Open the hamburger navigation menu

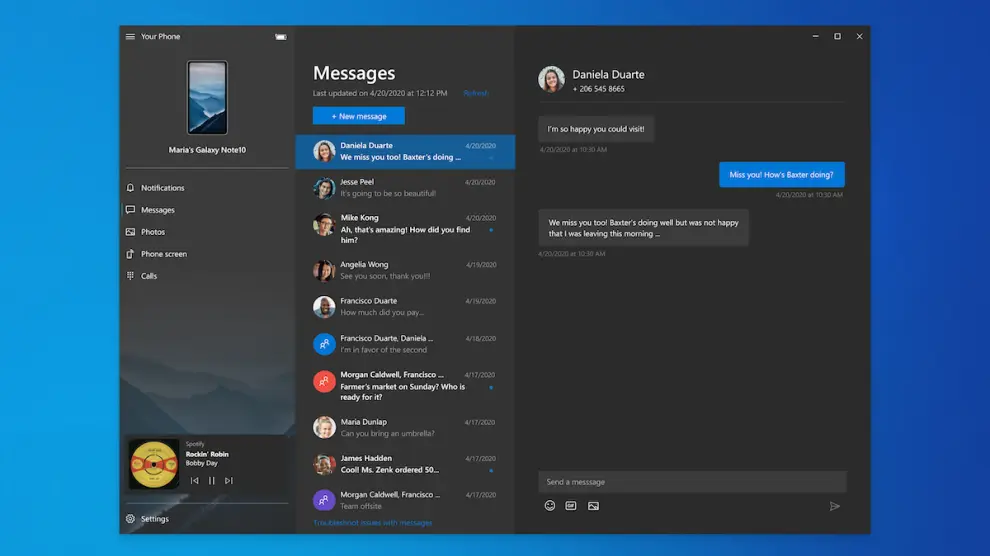tap(130, 37)
